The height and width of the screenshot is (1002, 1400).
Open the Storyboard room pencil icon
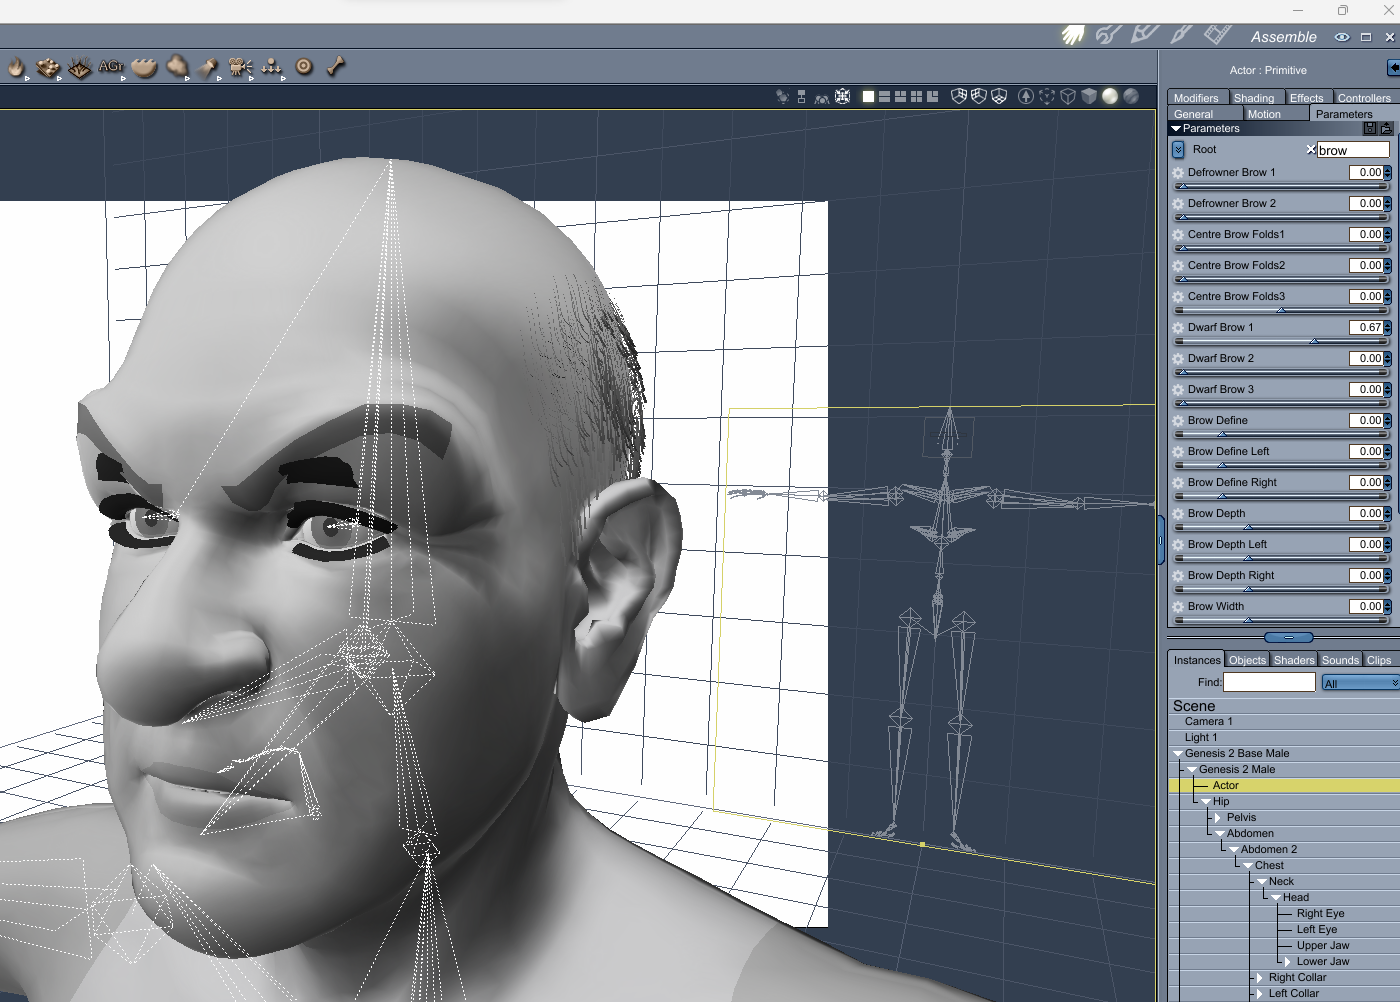[1144, 36]
